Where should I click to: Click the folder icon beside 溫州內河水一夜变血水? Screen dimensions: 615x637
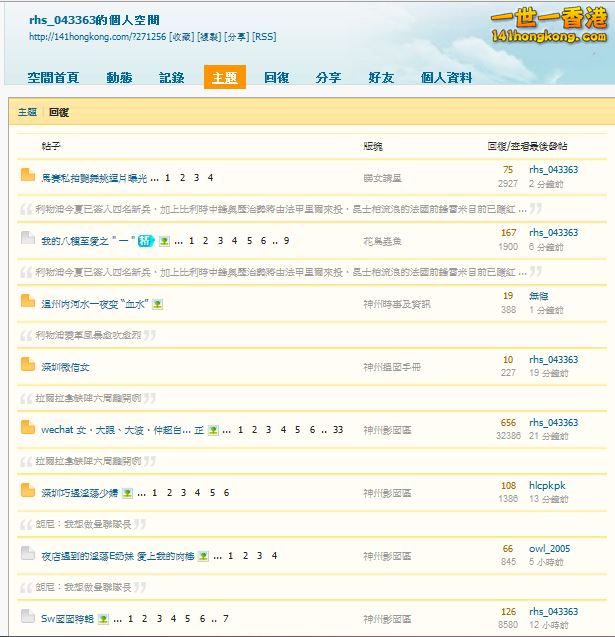pyautogui.click(x=28, y=301)
